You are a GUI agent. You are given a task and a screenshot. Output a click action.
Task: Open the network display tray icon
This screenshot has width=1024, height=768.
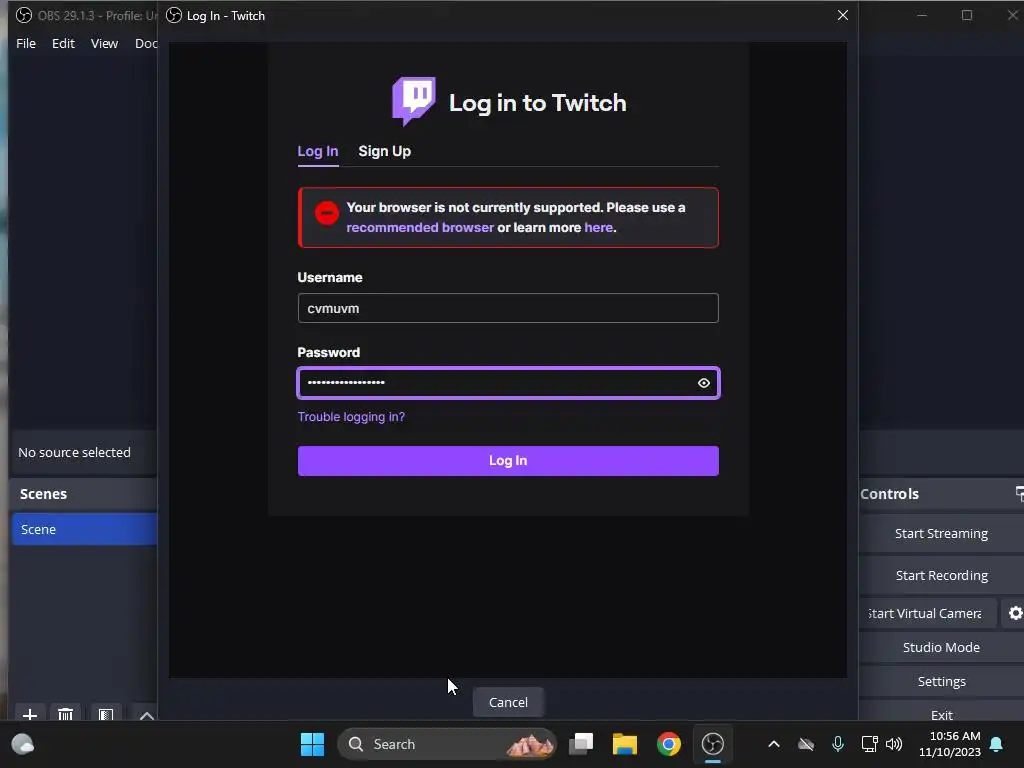click(x=869, y=744)
